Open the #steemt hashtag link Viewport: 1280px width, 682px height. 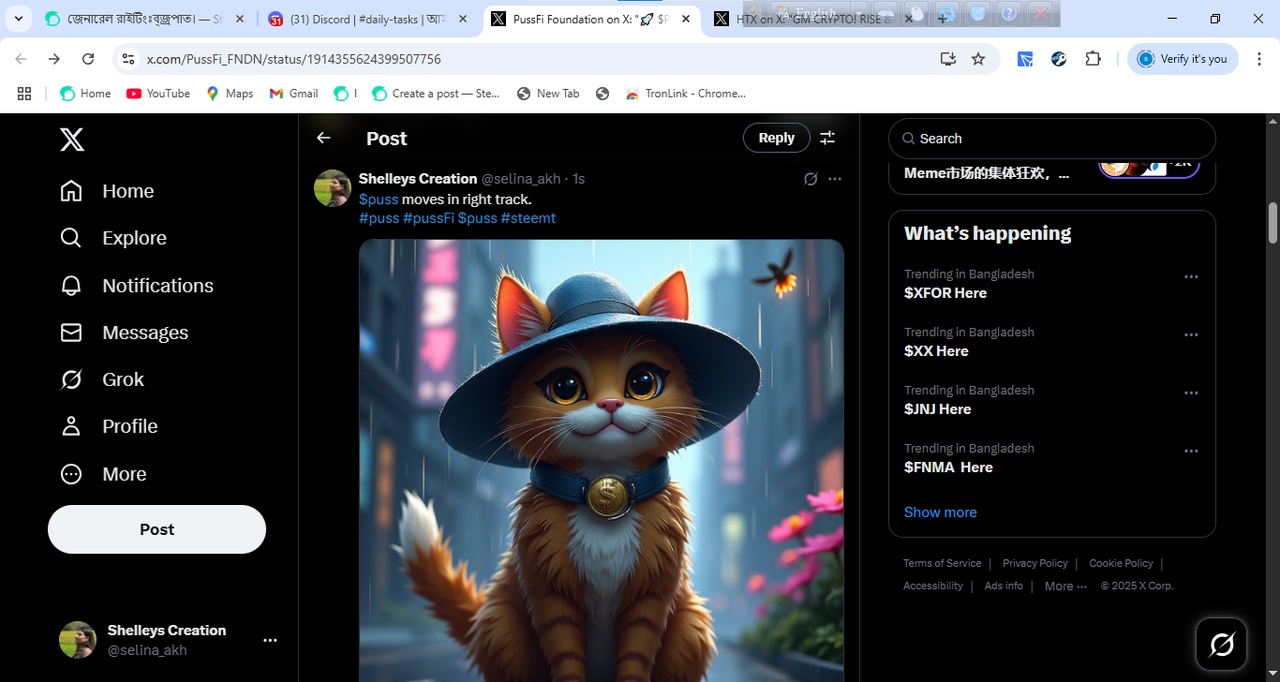[x=528, y=218]
